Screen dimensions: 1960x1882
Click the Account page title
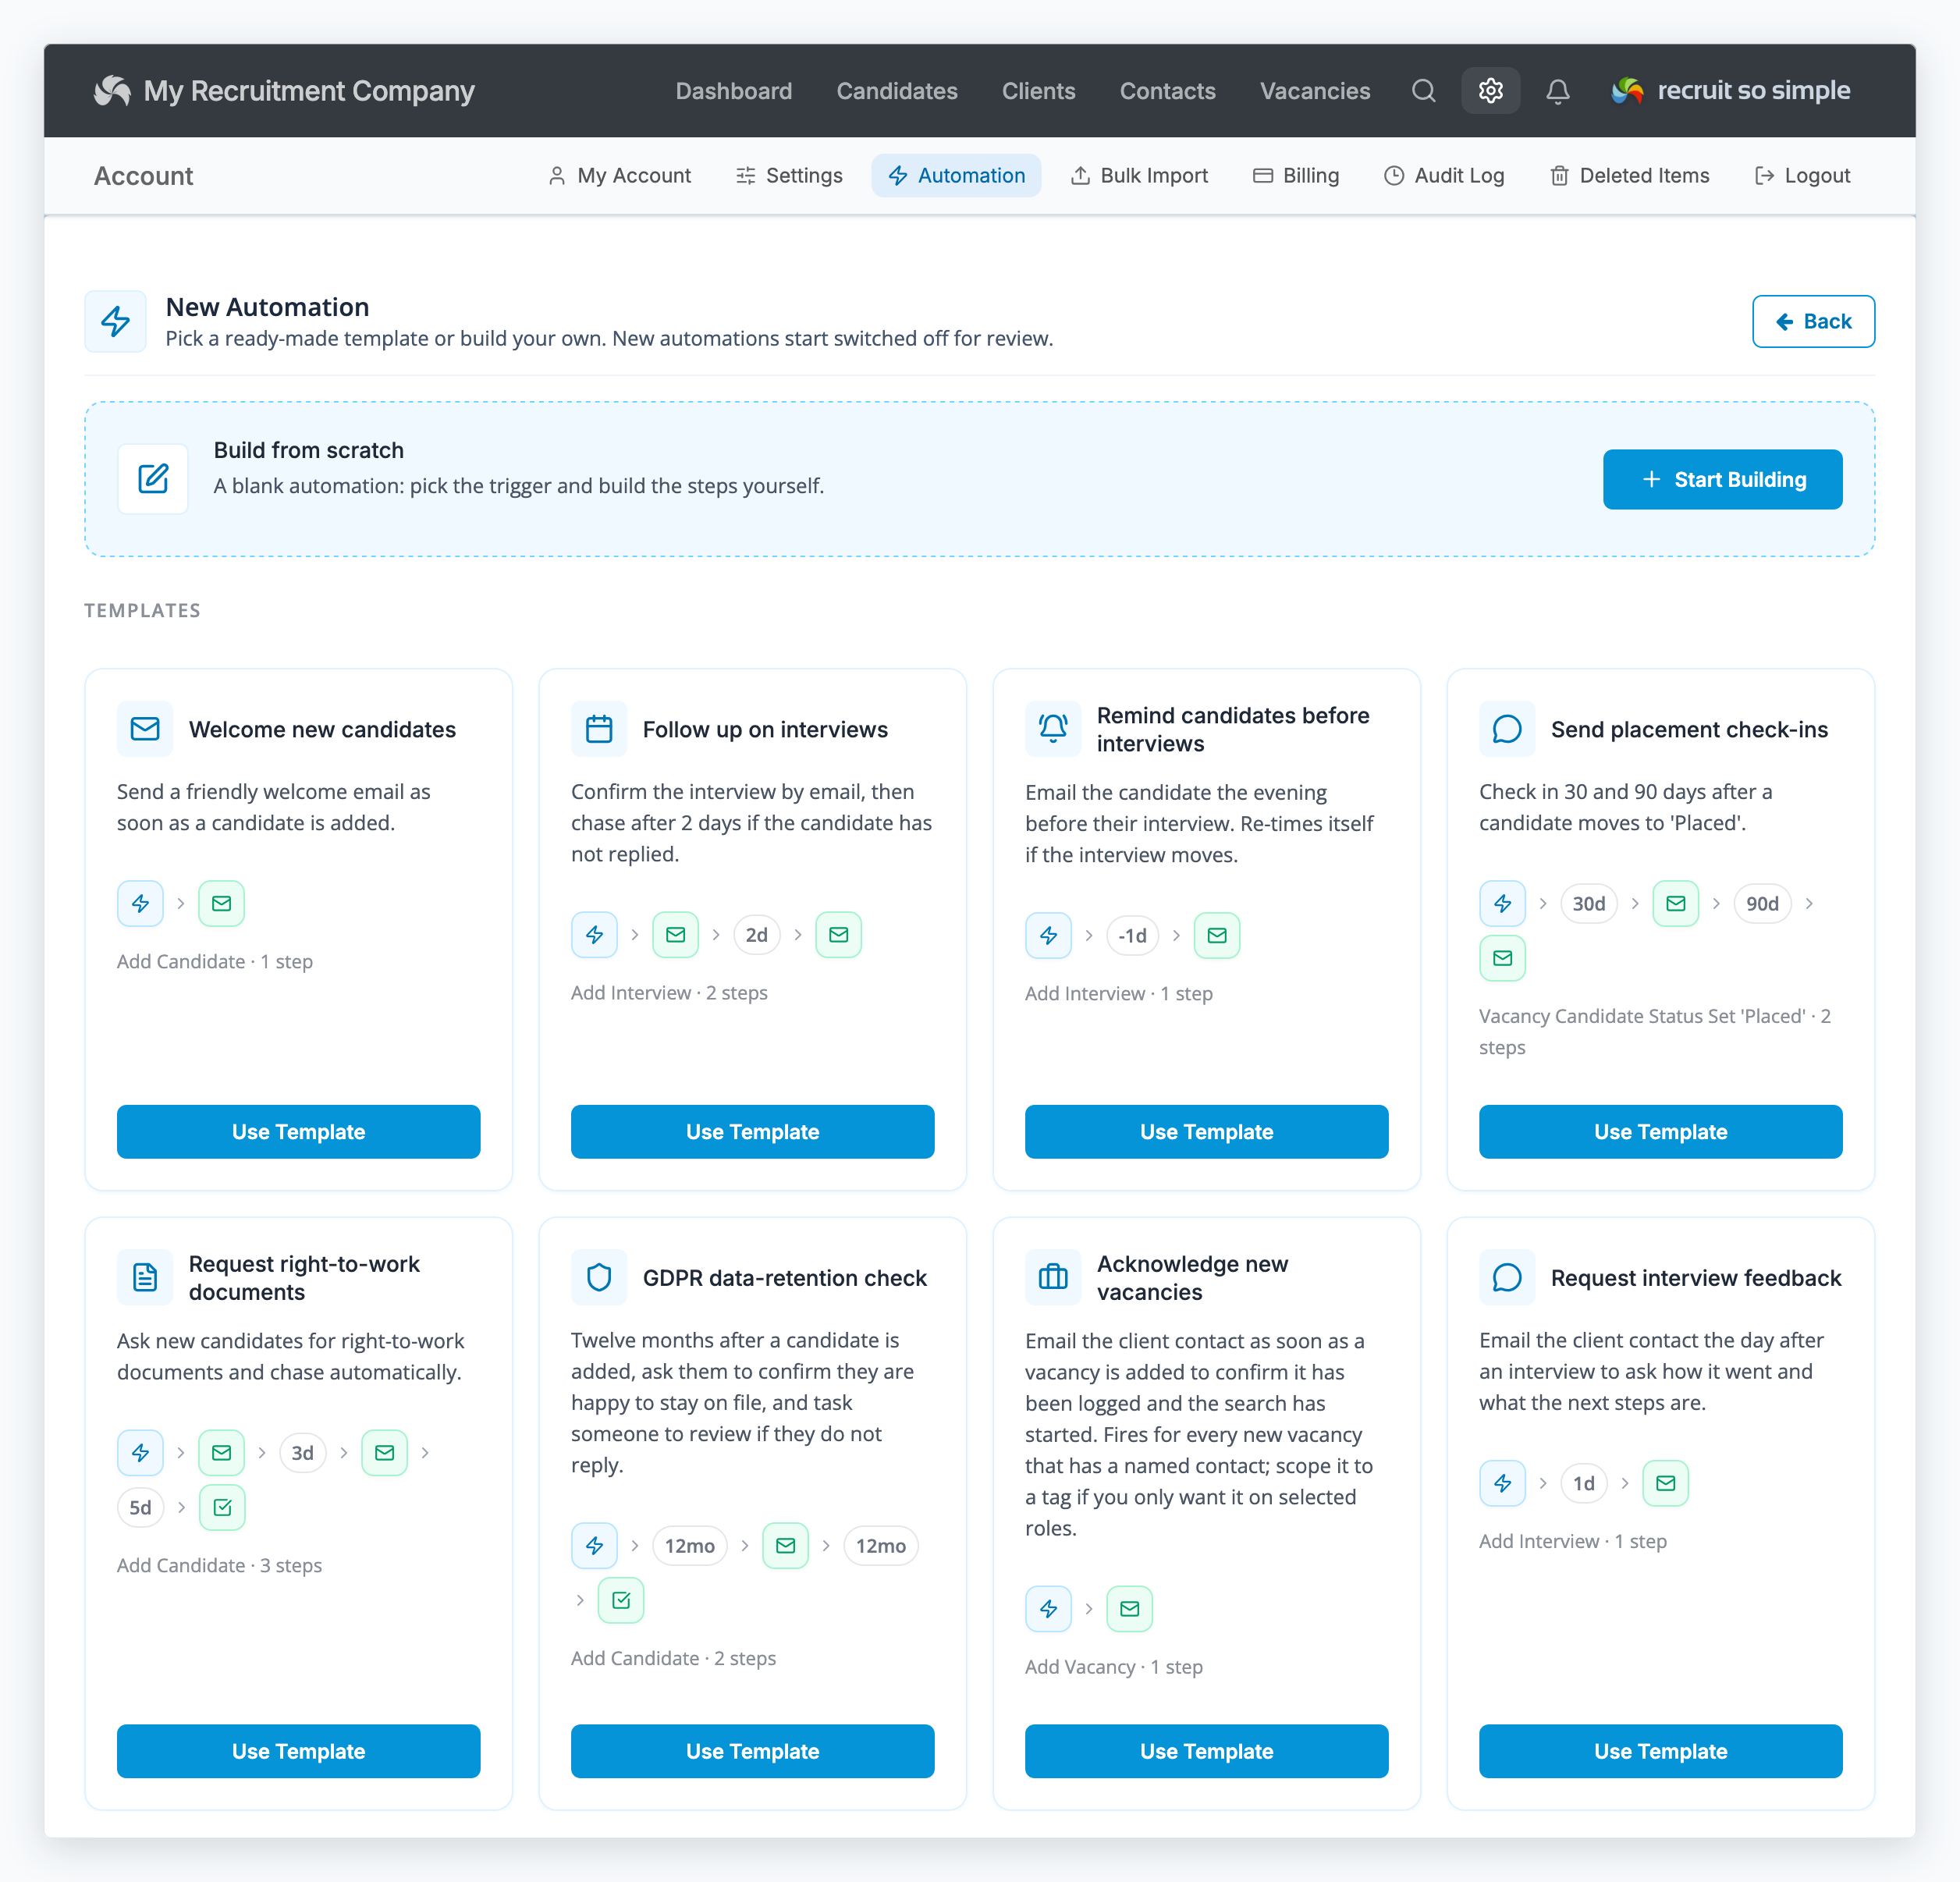[x=143, y=176]
